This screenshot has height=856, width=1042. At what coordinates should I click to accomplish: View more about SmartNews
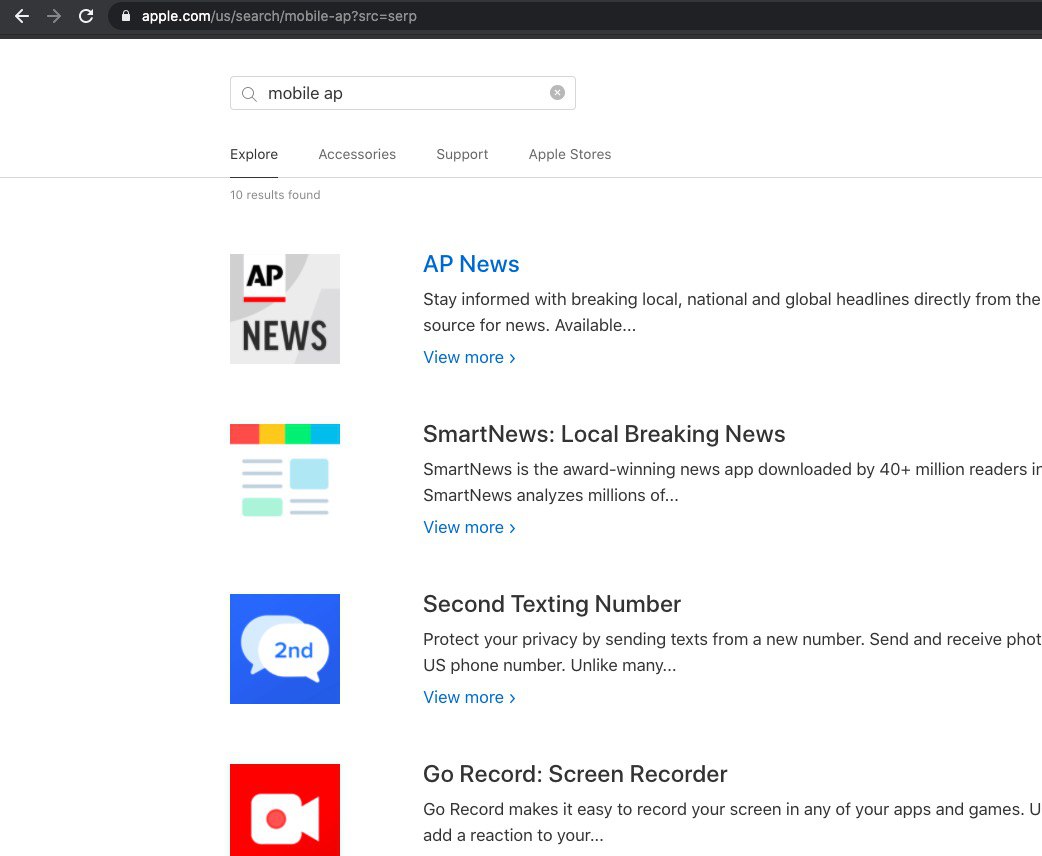pyautogui.click(x=469, y=527)
